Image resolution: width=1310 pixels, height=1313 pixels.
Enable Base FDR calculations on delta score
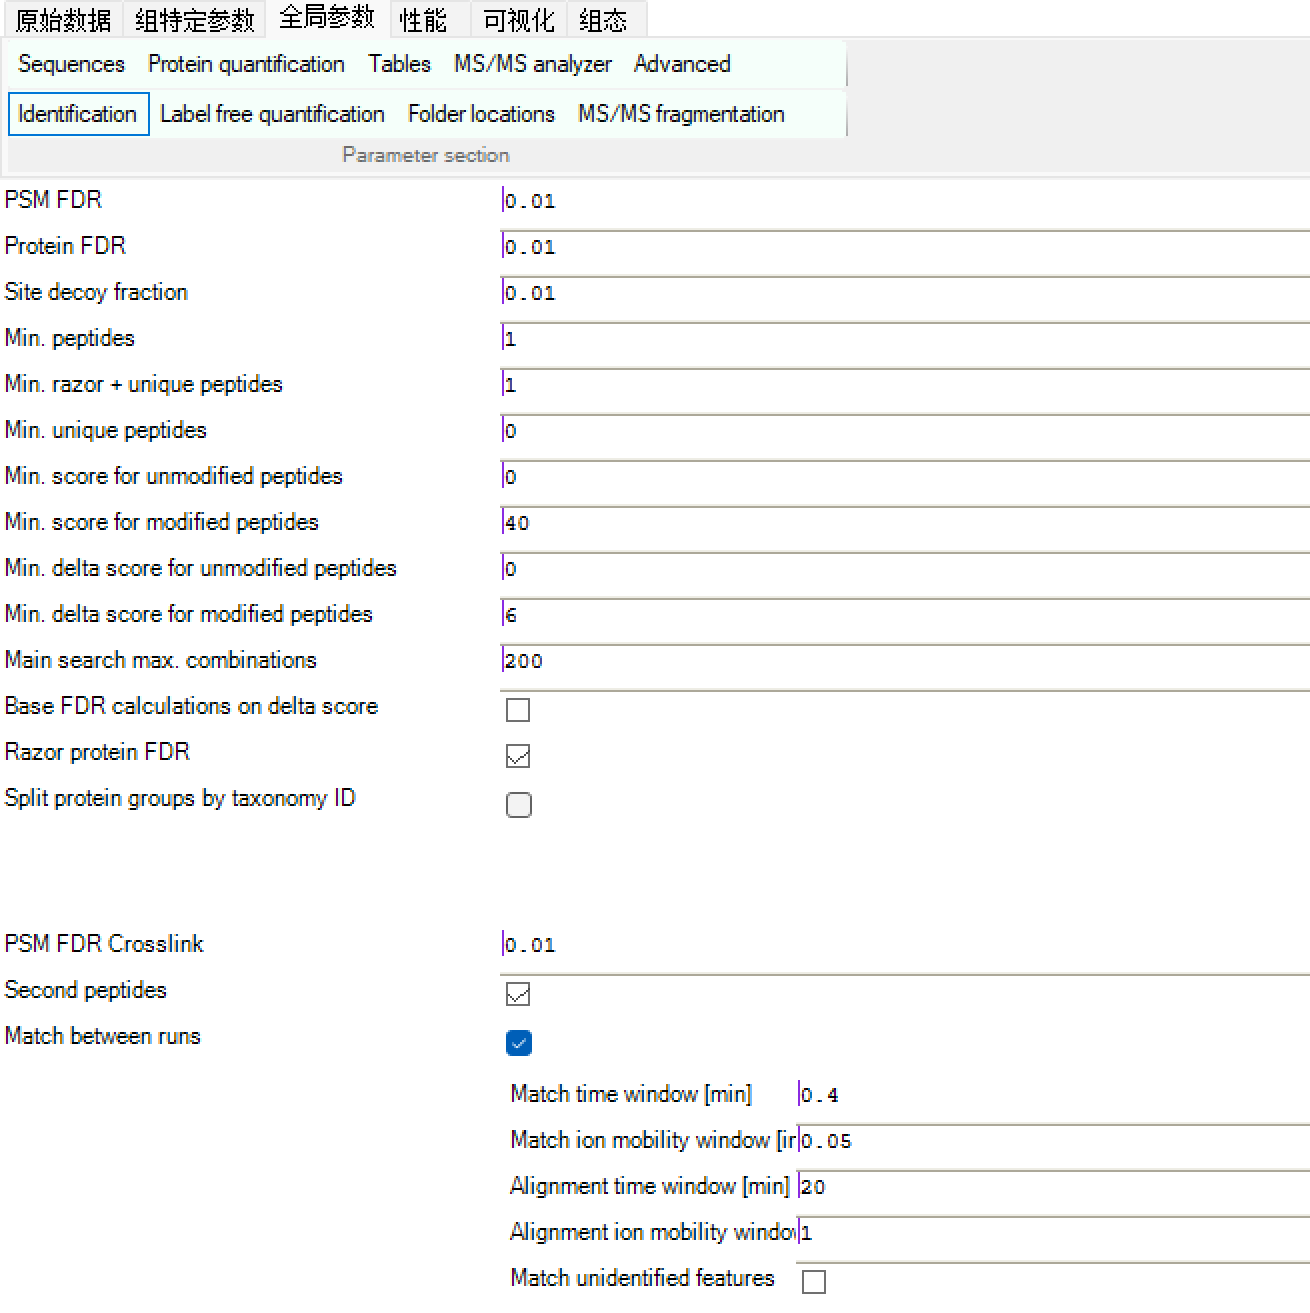(518, 710)
